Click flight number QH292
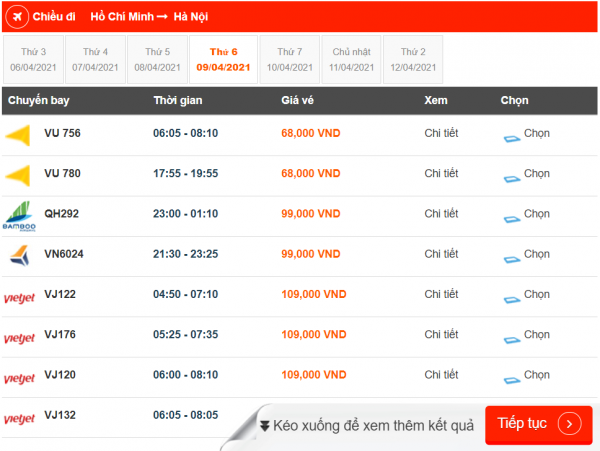The height and width of the screenshot is (451, 600). 62,213
